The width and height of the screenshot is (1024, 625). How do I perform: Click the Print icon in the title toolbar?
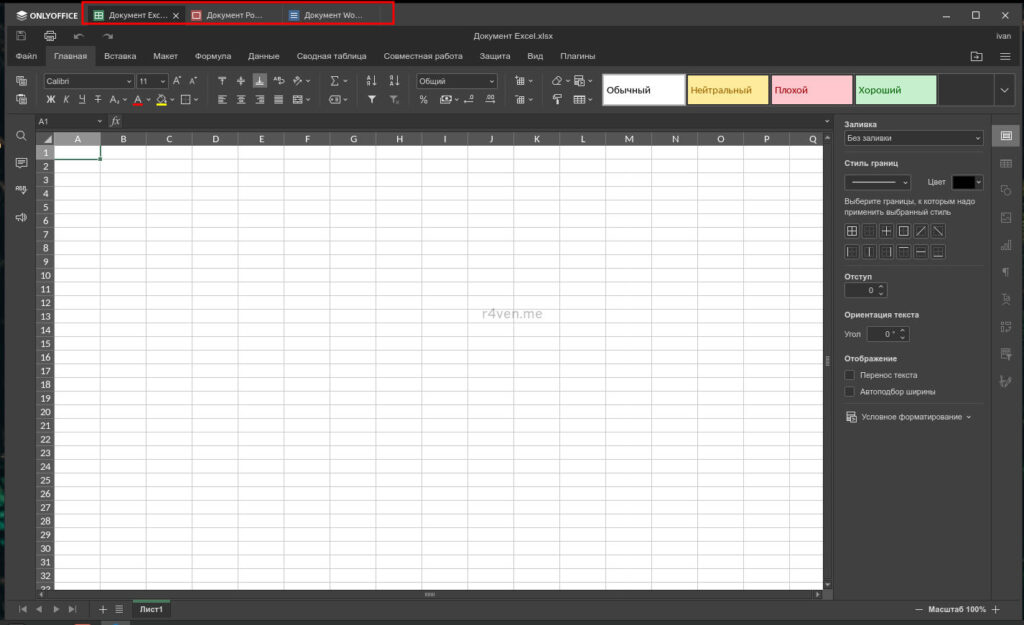pos(49,36)
